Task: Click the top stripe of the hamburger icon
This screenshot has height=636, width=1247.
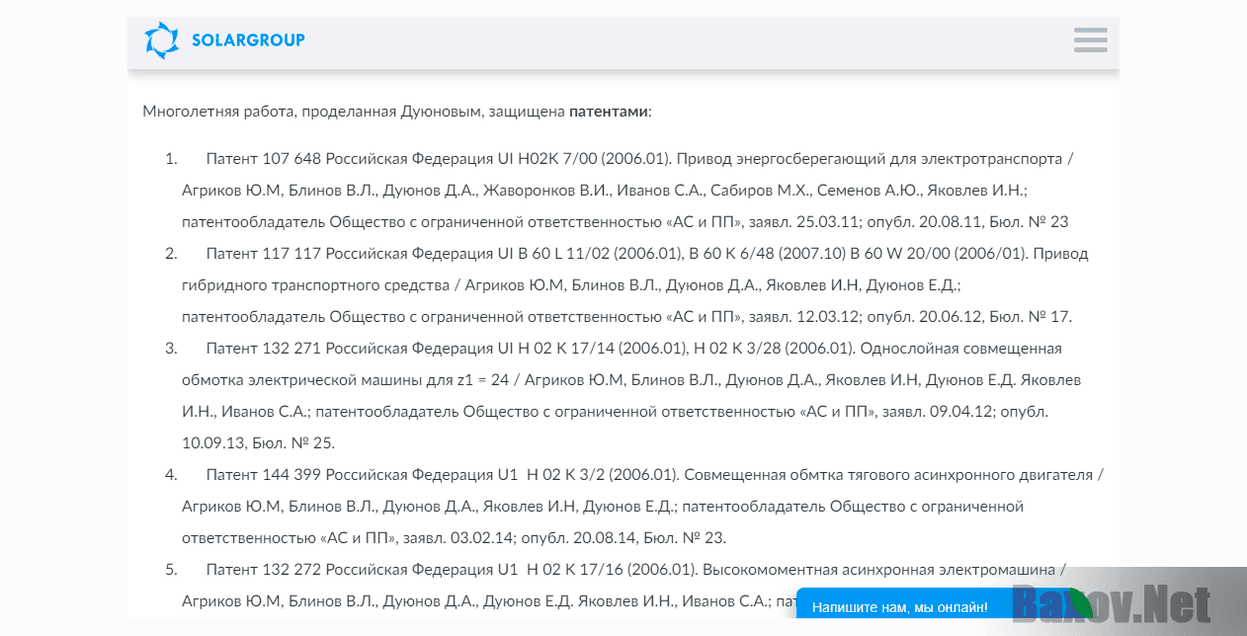Action: (x=1090, y=32)
